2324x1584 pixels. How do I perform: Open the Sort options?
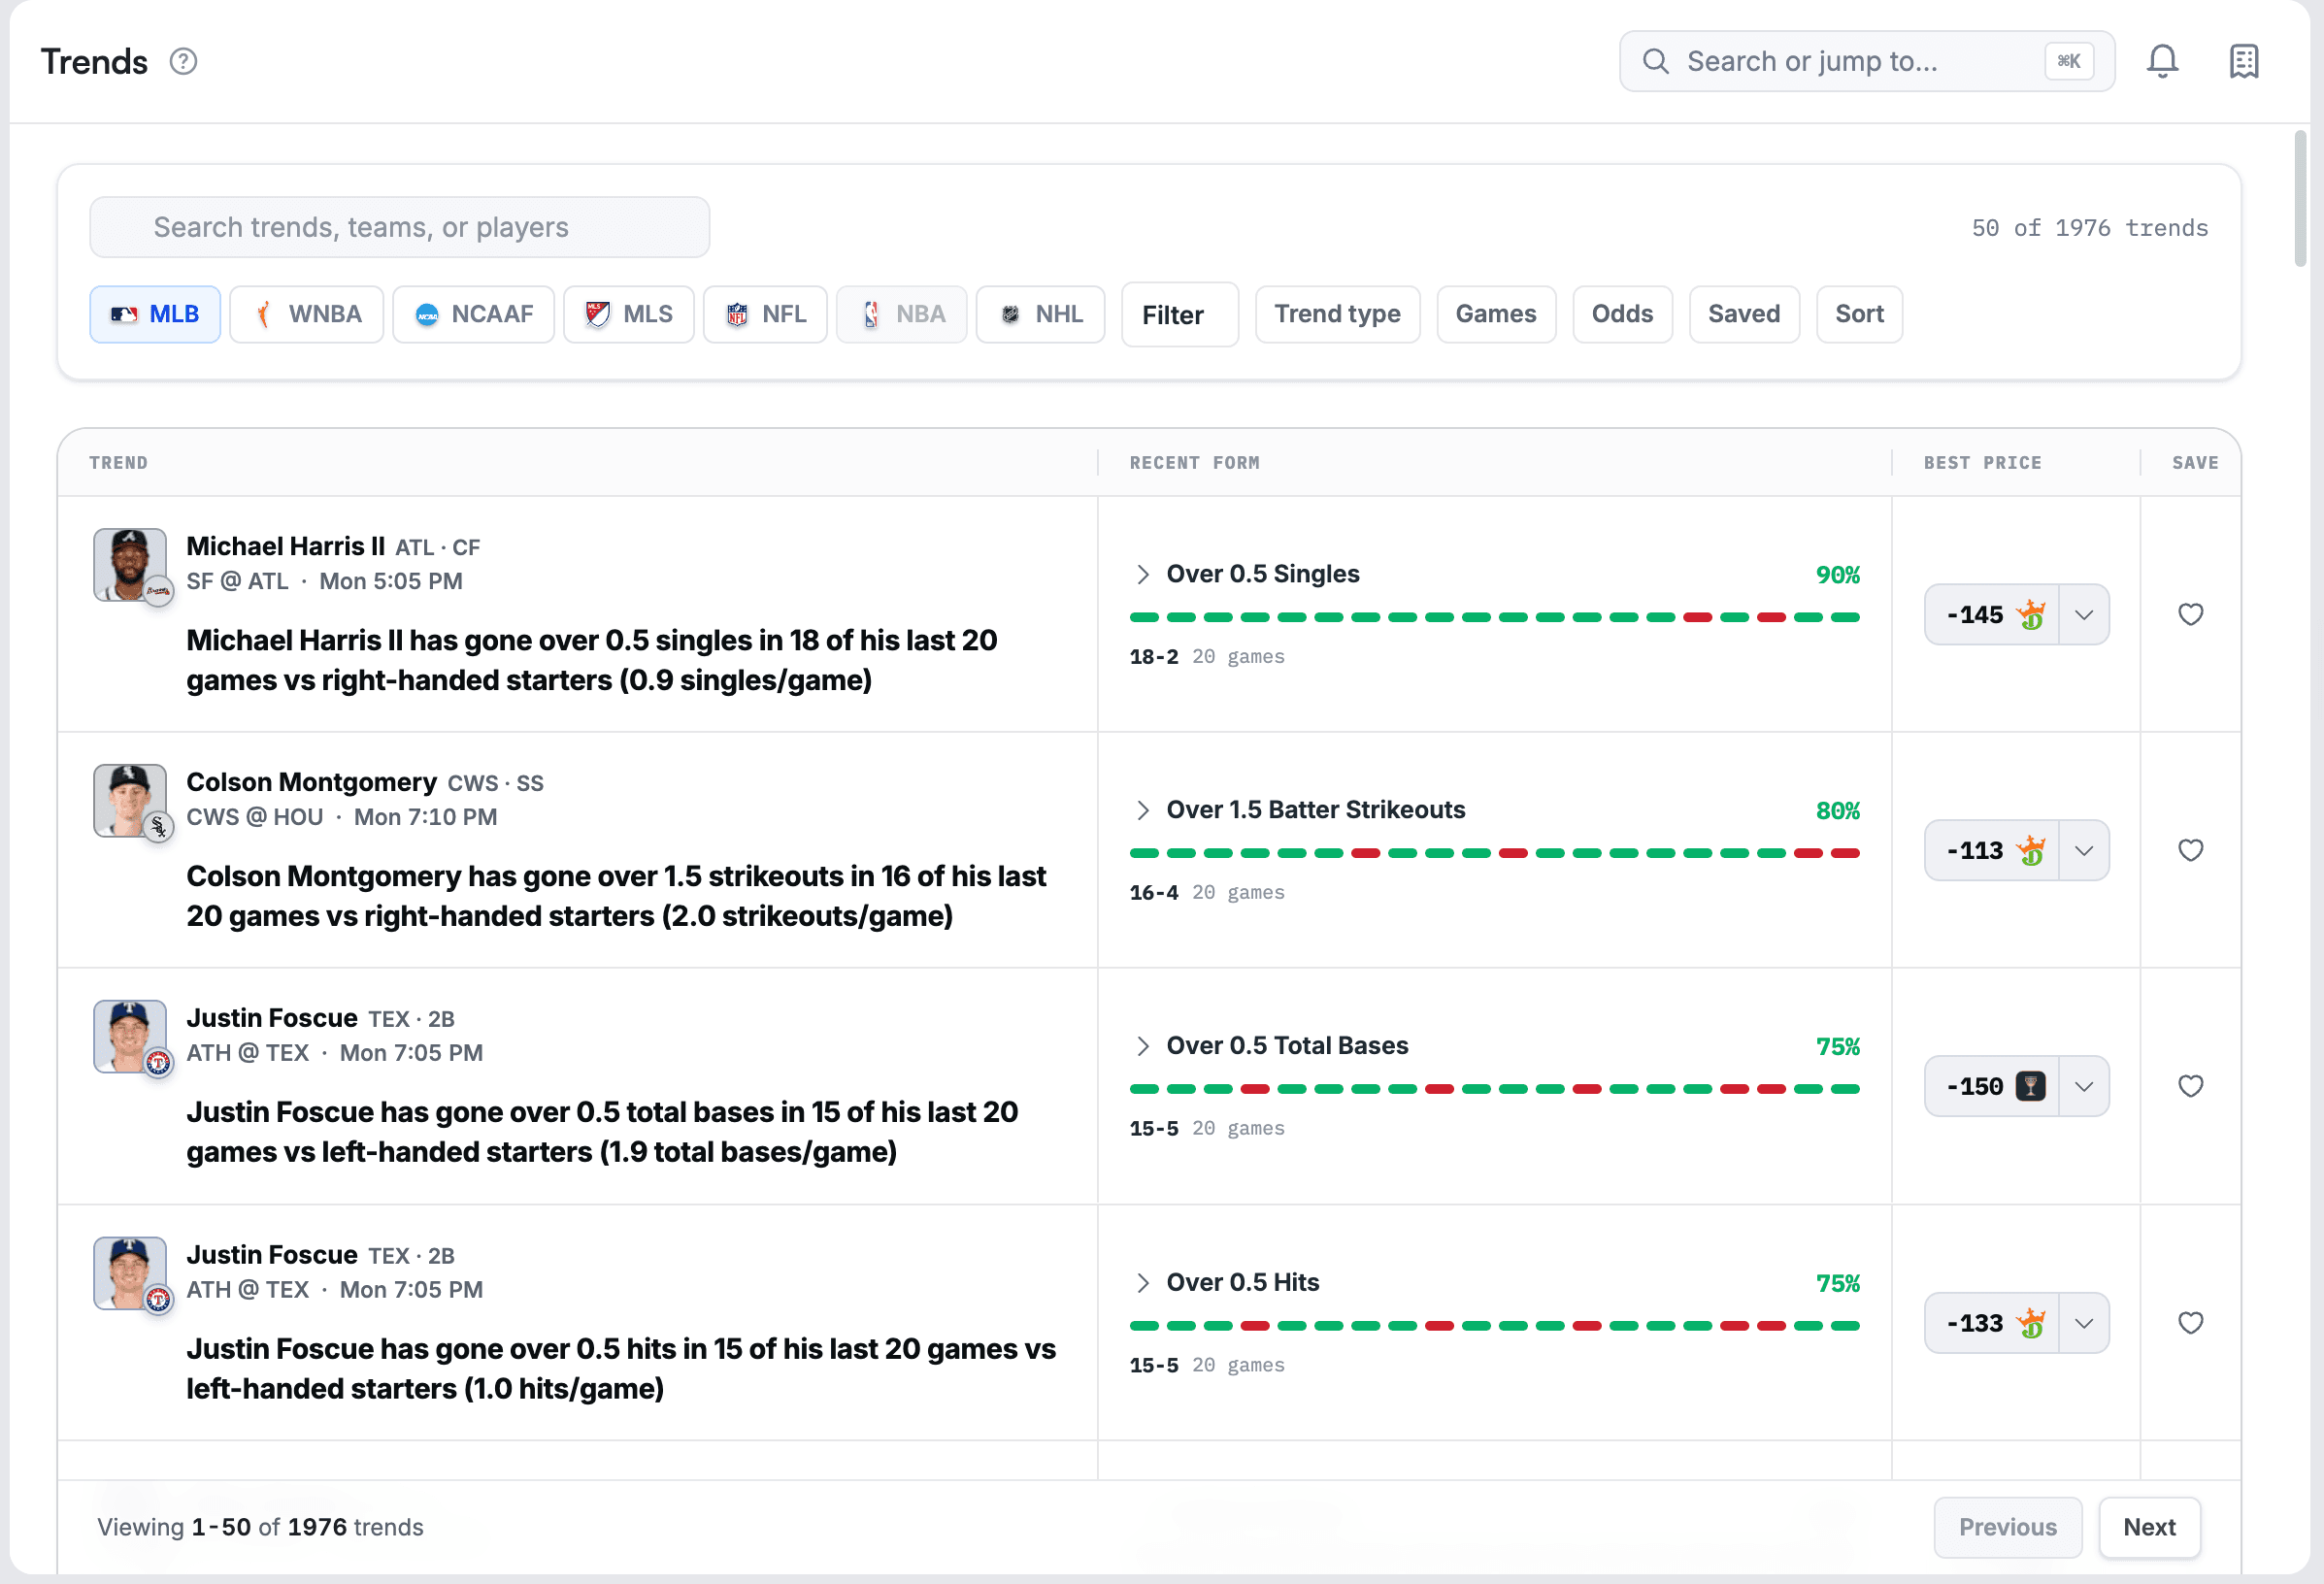[1859, 314]
